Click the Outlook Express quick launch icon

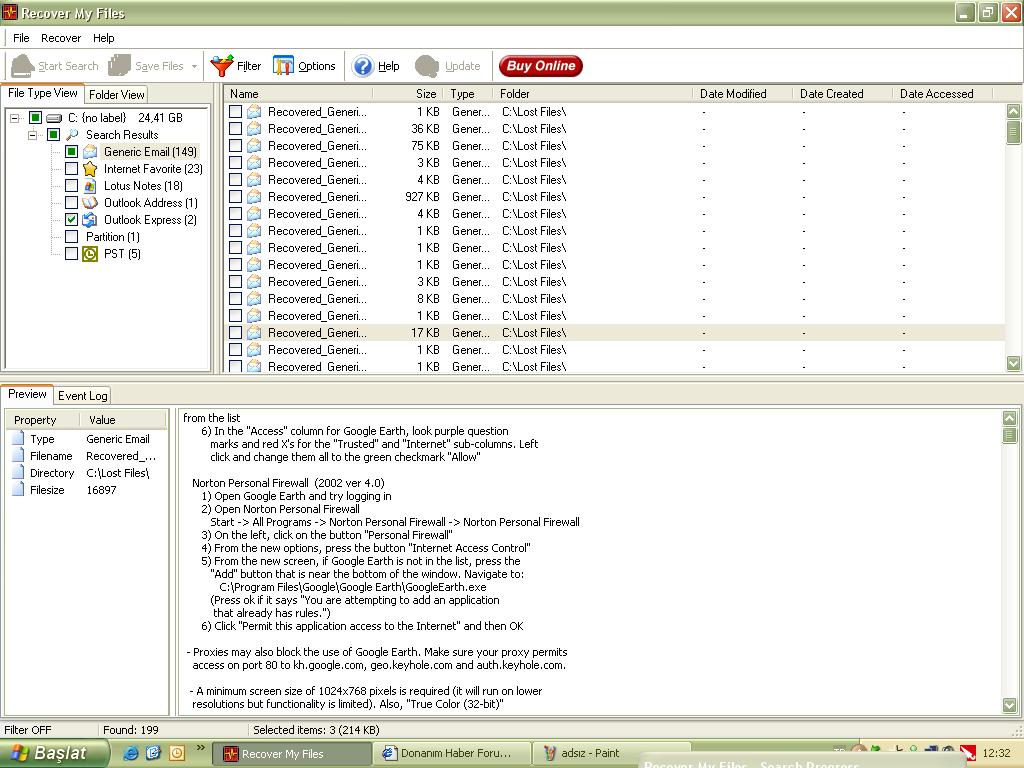153,753
